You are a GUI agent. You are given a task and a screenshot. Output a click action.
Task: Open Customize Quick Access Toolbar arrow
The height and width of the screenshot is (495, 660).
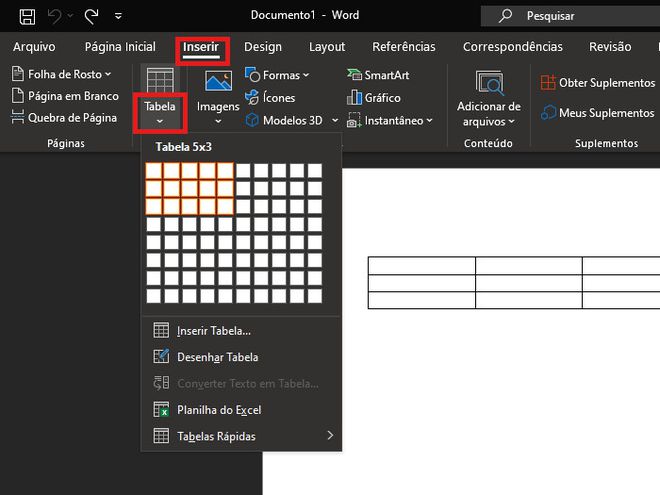pos(118,16)
